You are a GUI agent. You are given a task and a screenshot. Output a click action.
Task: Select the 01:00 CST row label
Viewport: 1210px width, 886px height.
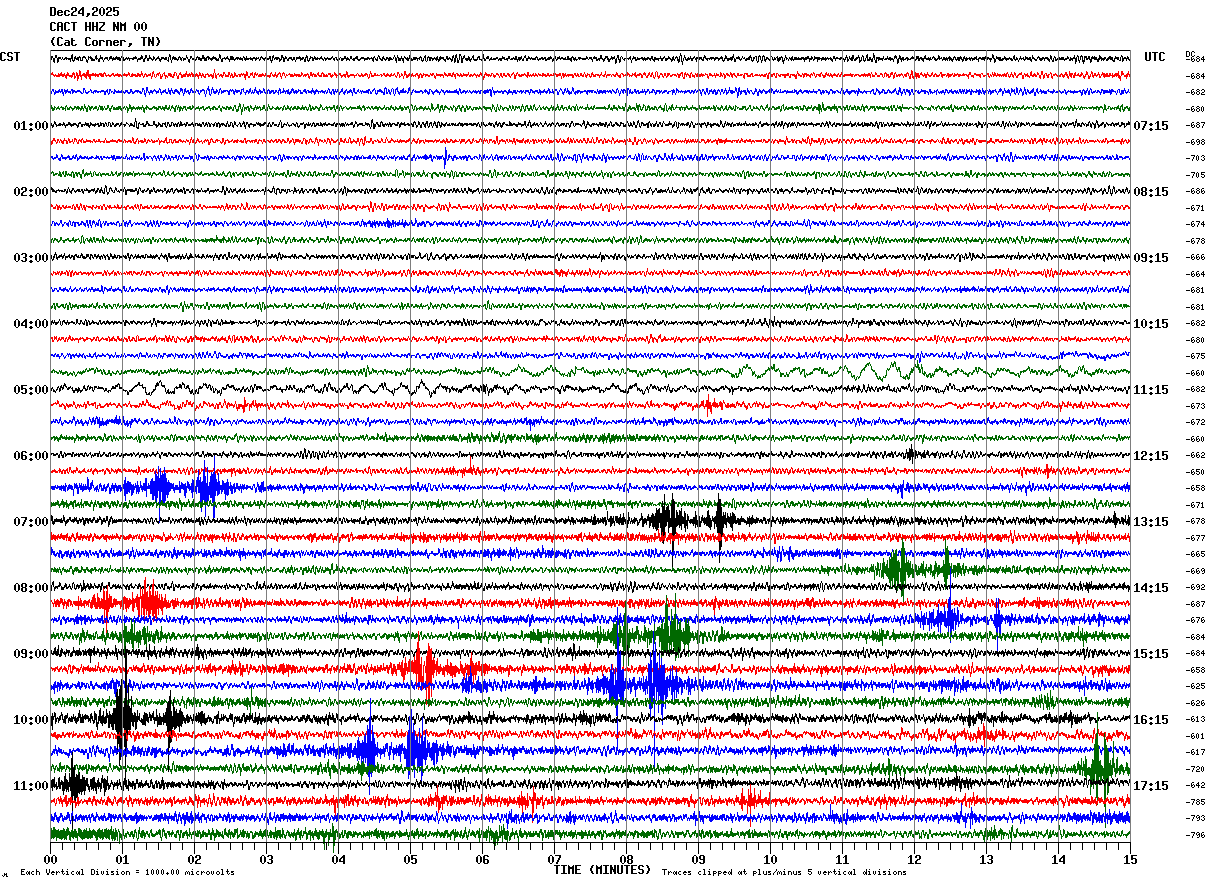click(x=31, y=126)
